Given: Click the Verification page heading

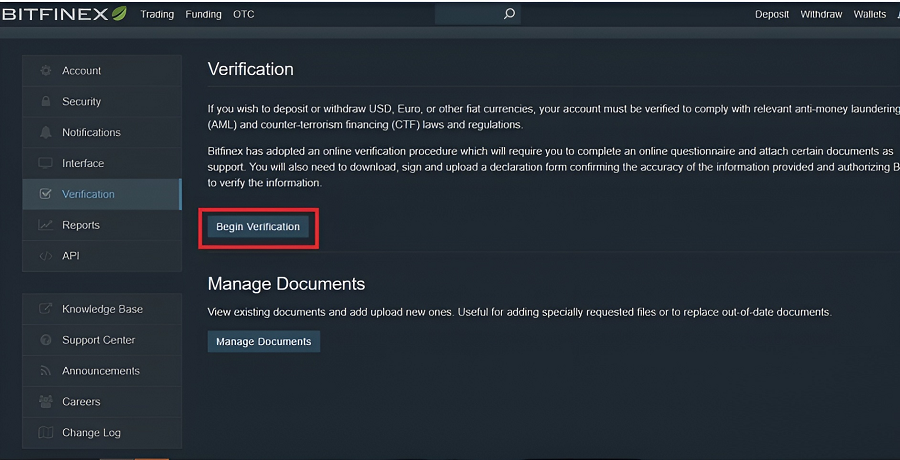Looking at the screenshot, I should coord(250,69).
